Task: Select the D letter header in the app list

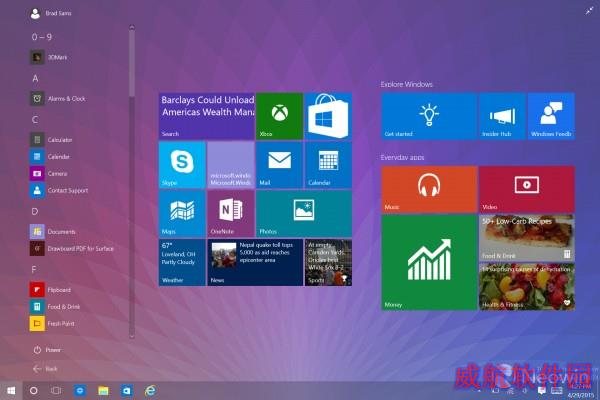Action: [35, 211]
